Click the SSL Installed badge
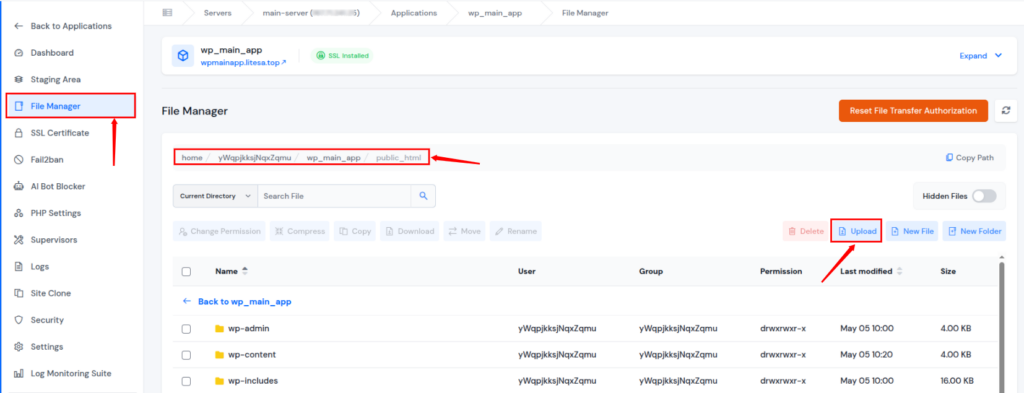The image size is (1024, 393). coord(342,55)
